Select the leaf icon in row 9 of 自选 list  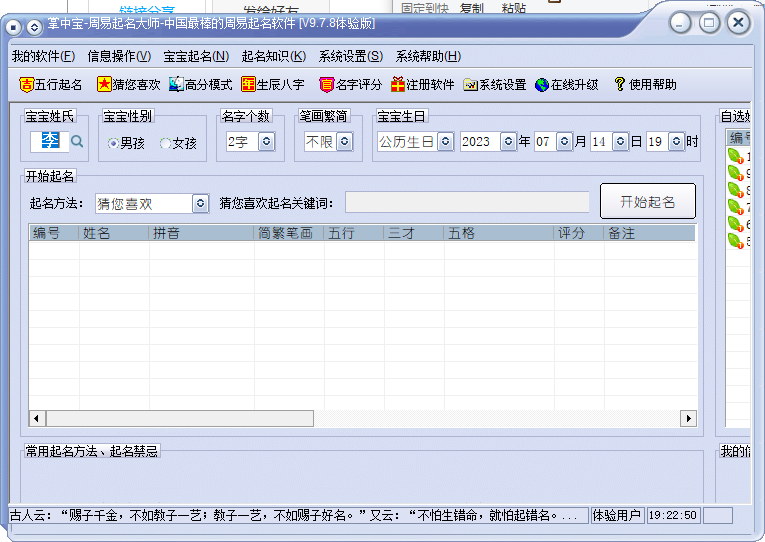735,173
